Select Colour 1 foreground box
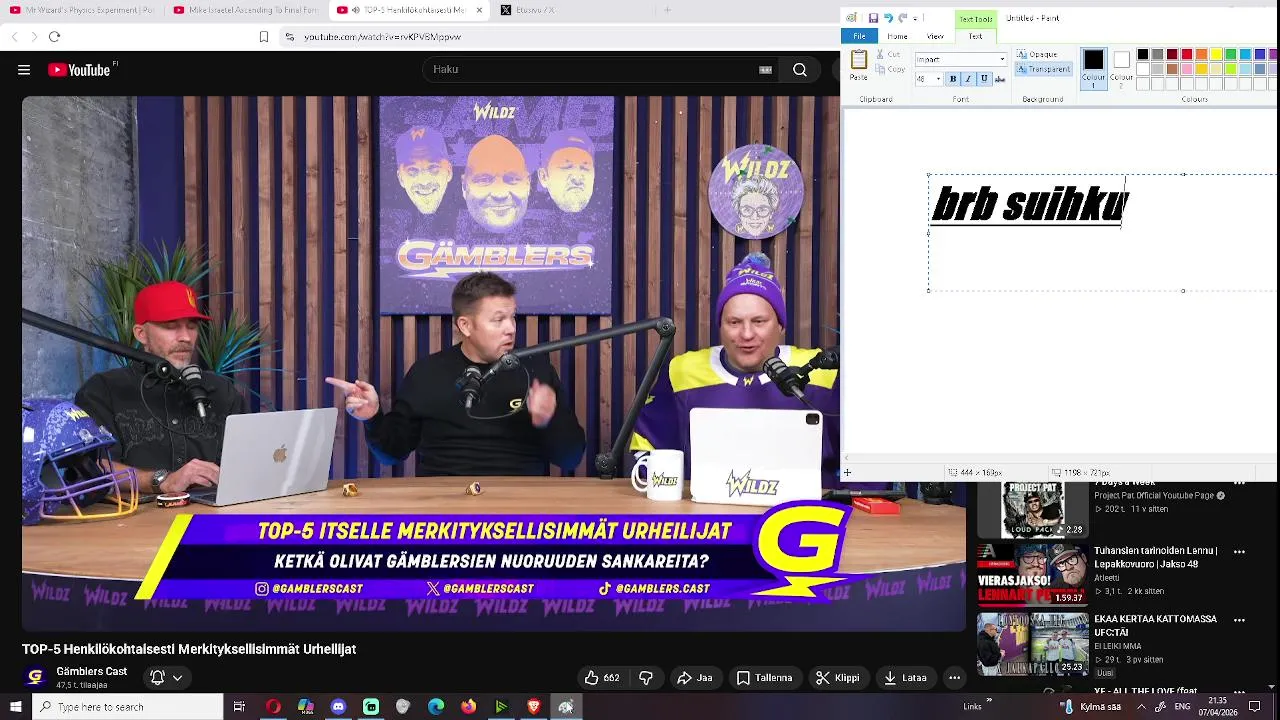This screenshot has height=720, width=1280. click(1094, 67)
